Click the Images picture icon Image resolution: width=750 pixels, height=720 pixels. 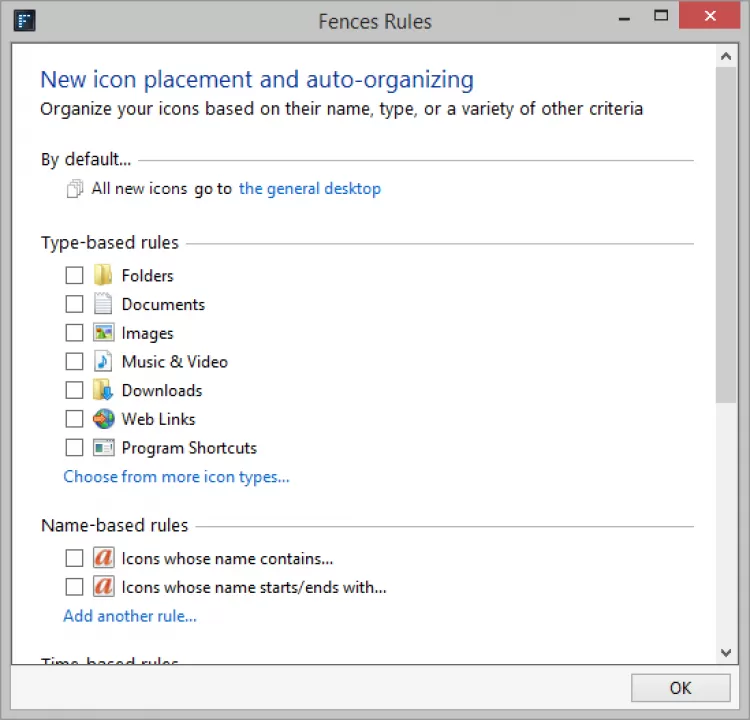(103, 333)
